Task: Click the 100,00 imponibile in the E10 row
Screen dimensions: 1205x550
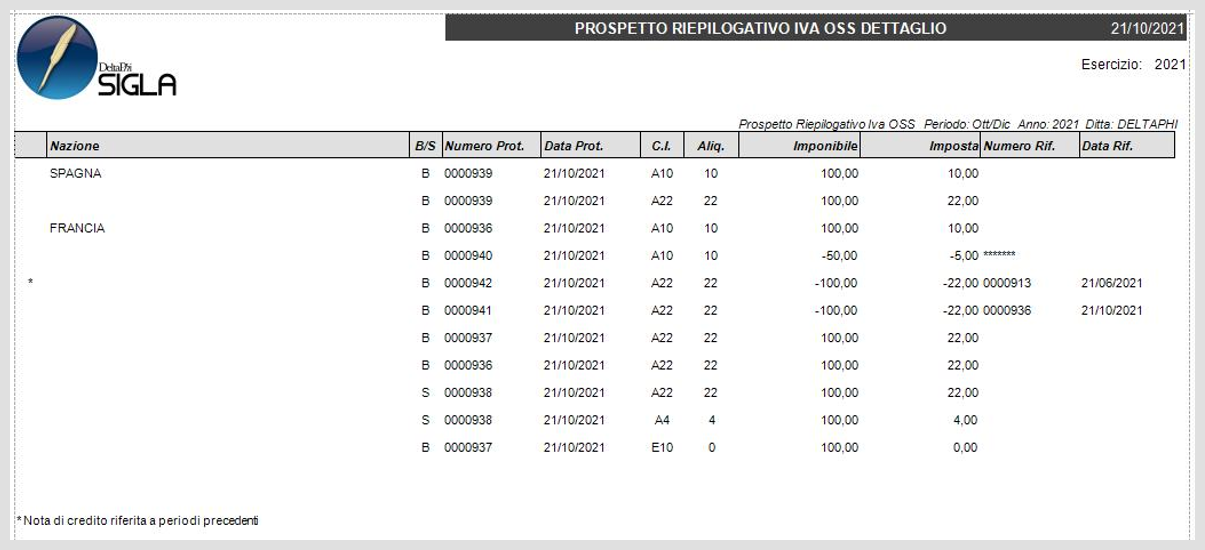Action: 840,448
